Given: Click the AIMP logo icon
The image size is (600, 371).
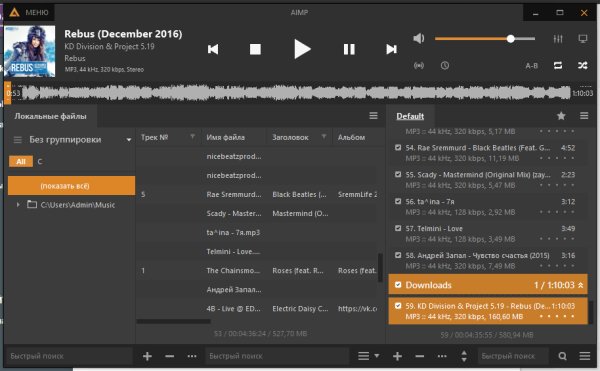Looking at the screenshot, I should (x=14, y=13).
